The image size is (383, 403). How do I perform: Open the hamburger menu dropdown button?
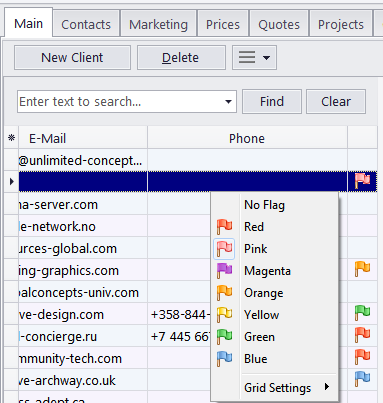click(254, 58)
